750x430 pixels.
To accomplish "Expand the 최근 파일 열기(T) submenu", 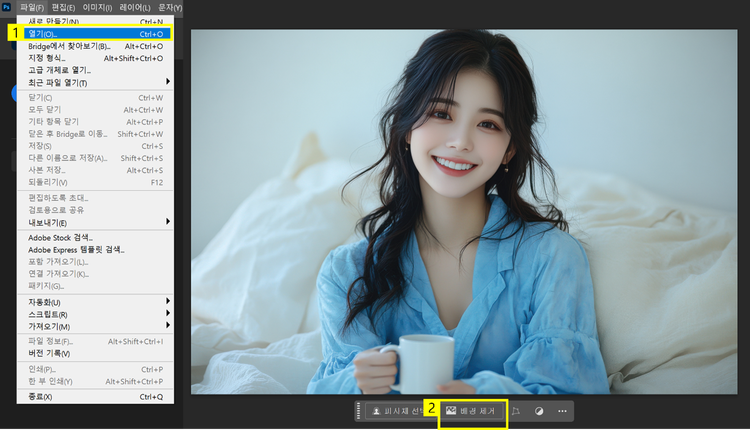I will tap(95, 83).
